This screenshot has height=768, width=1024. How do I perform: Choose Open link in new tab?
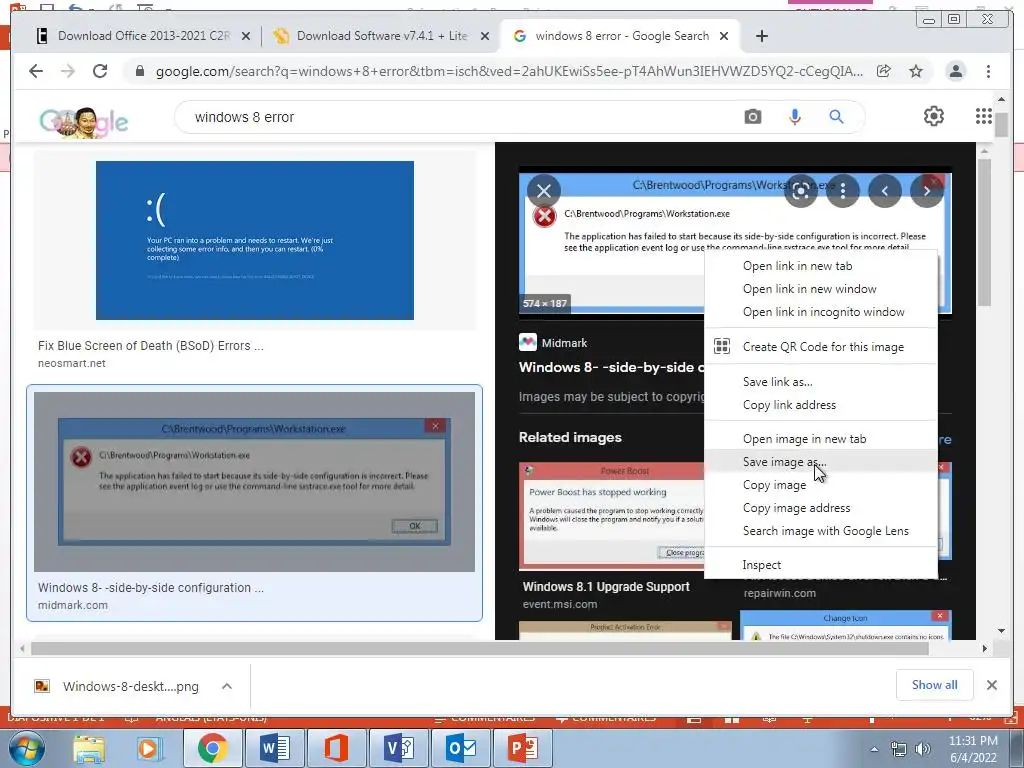(821, 266)
